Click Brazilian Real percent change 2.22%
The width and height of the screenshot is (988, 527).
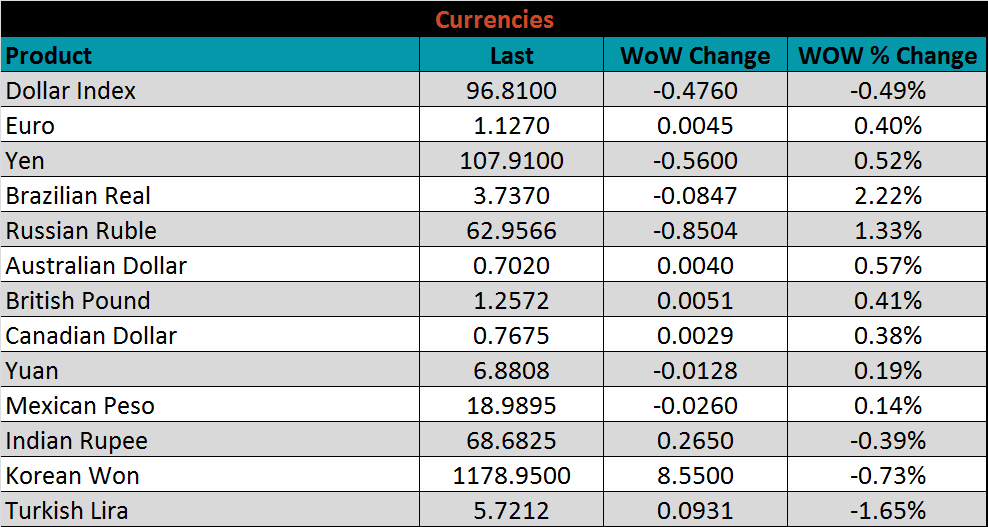click(x=888, y=196)
